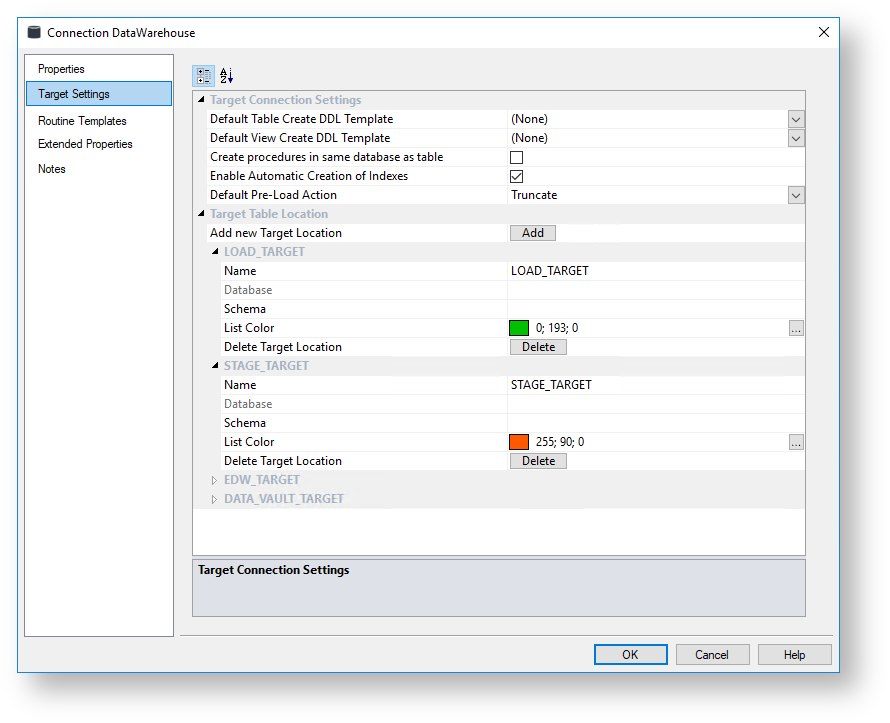Open Default Pre-Load Action dropdown
Viewport: 890px width, 723px height.
point(796,195)
